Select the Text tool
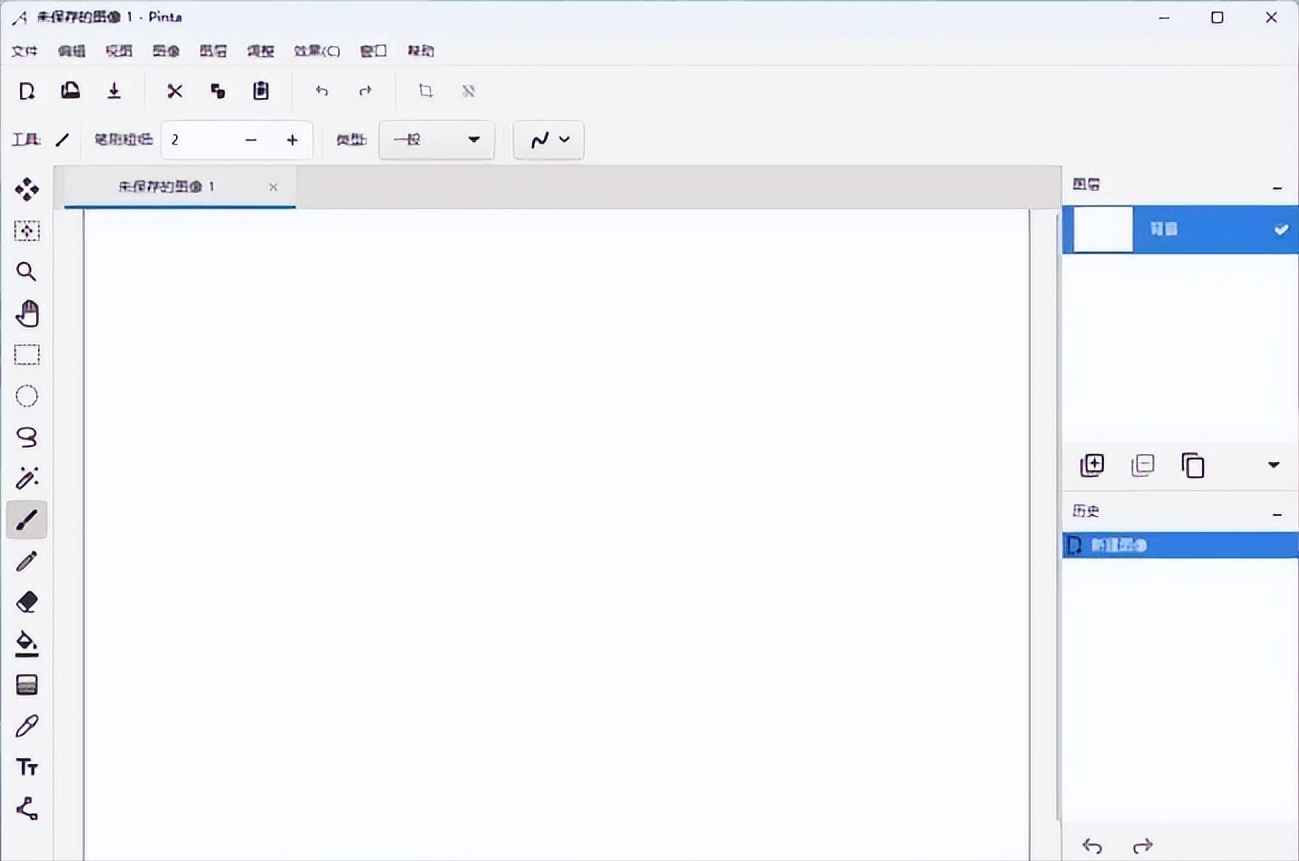This screenshot has width=1299, height=861. click(x=27, y=767)
